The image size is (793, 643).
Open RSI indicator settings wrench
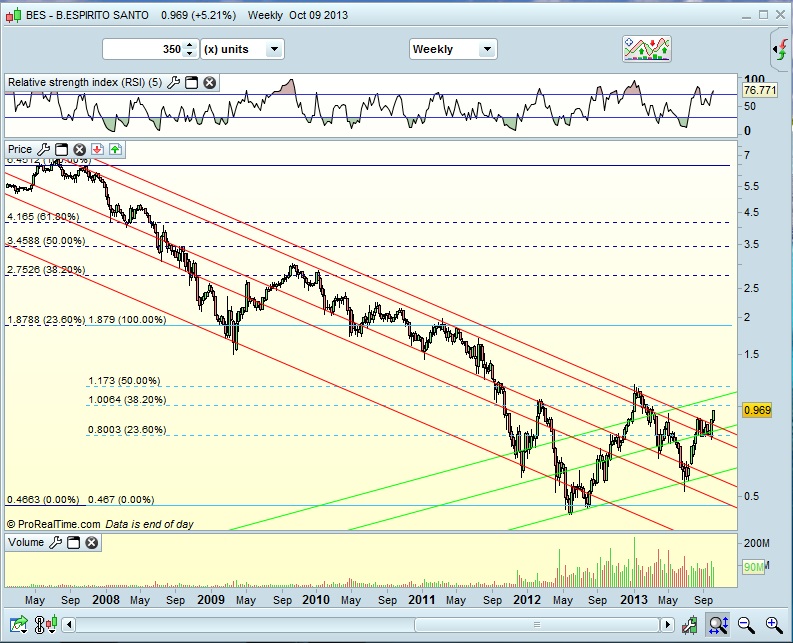coord(173,82)
